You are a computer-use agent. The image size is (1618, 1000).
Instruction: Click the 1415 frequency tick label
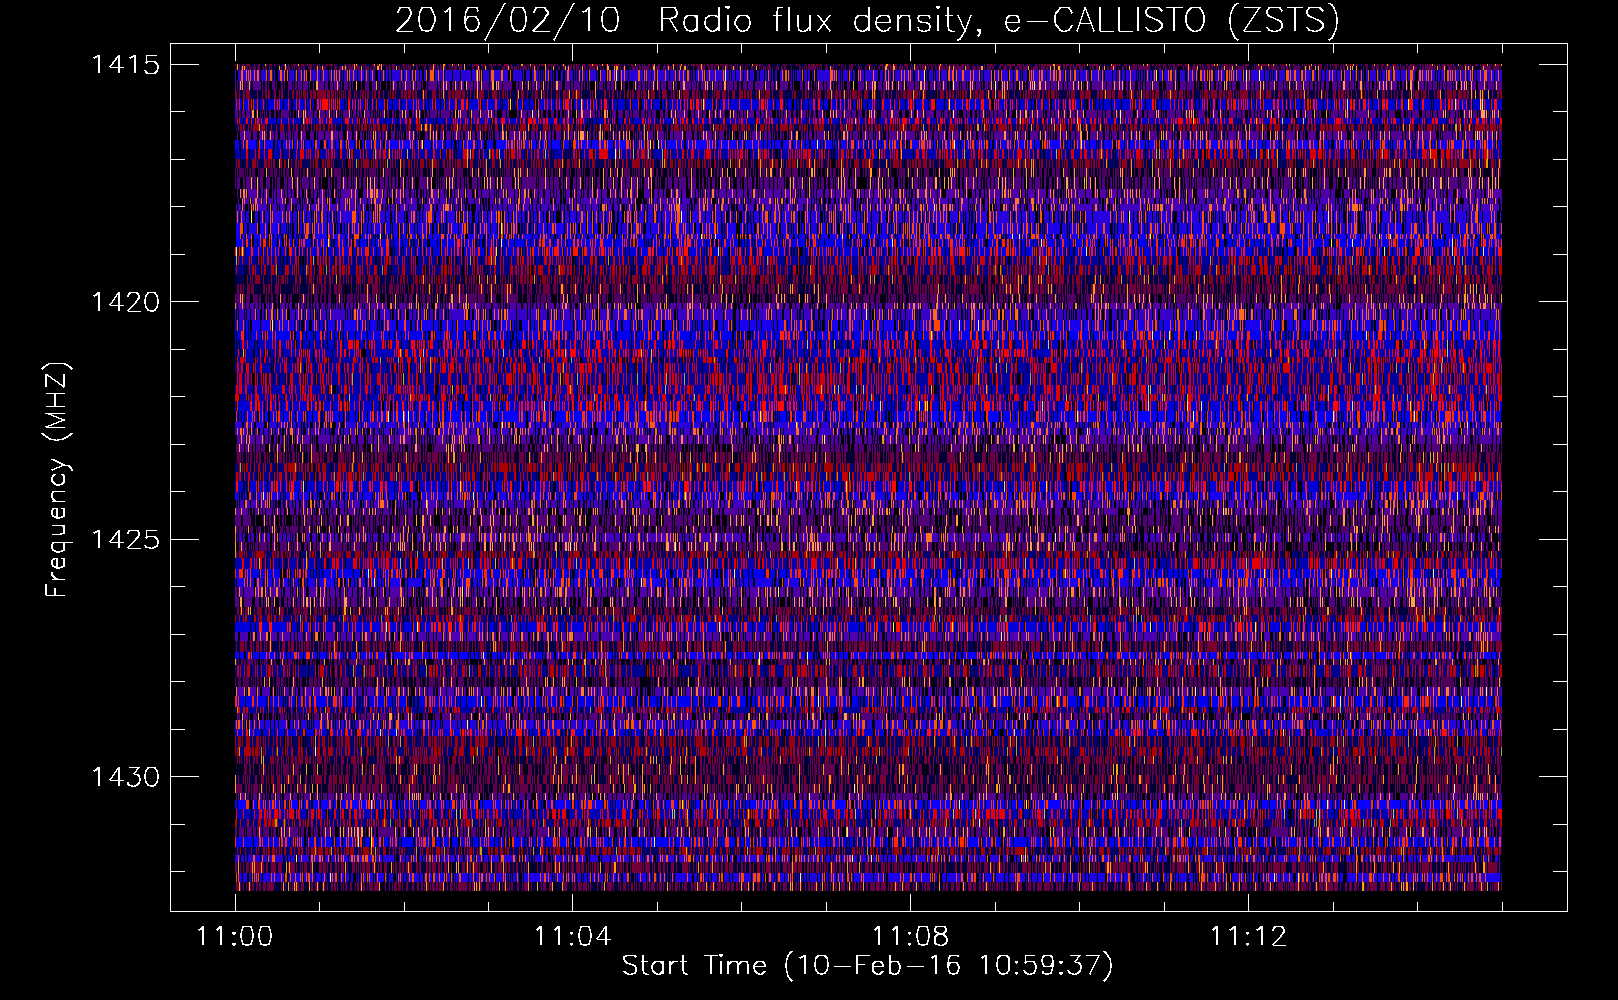125,65
